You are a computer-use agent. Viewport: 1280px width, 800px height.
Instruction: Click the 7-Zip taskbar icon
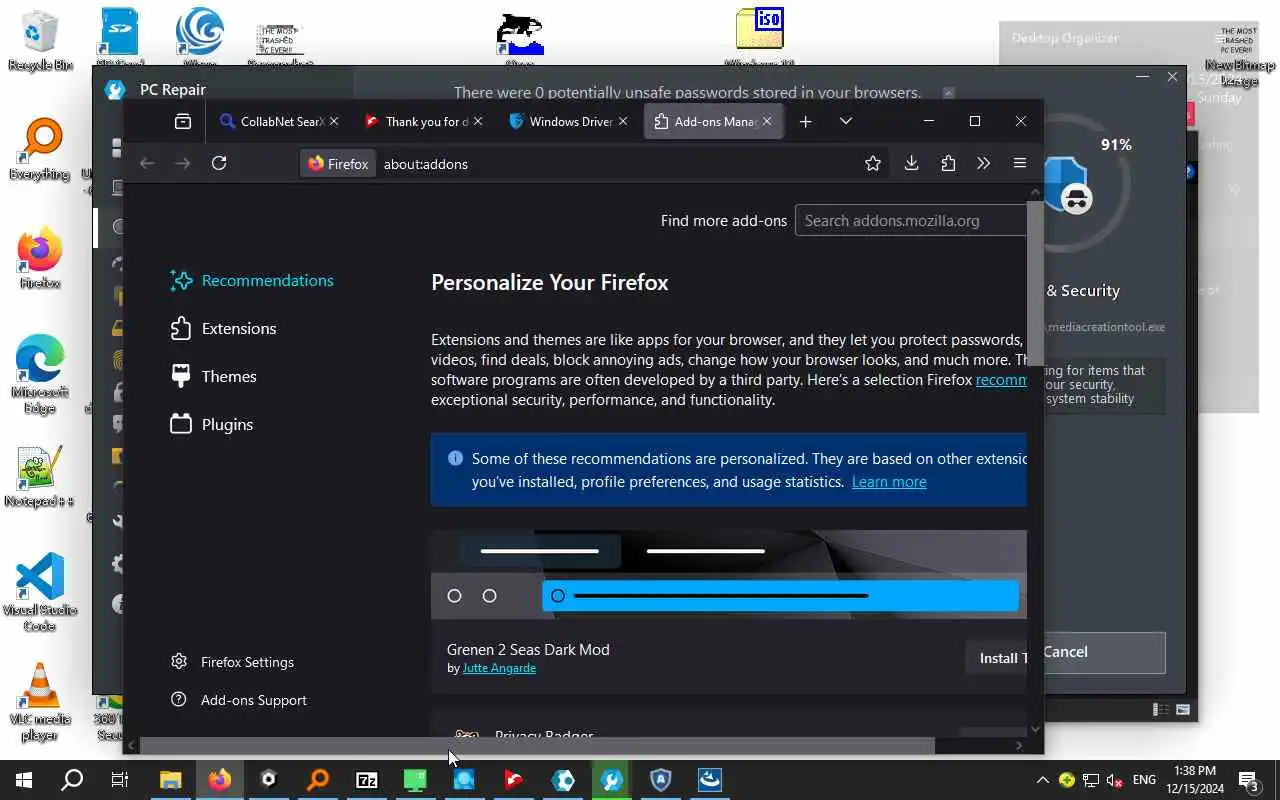(x=366, y=780)
